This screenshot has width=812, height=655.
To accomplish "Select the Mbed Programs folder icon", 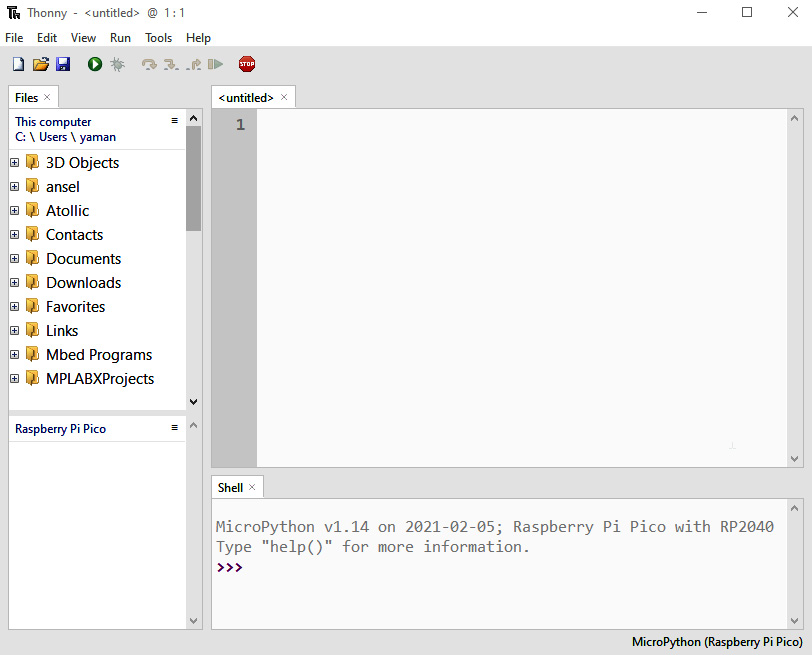I will 33,354.
